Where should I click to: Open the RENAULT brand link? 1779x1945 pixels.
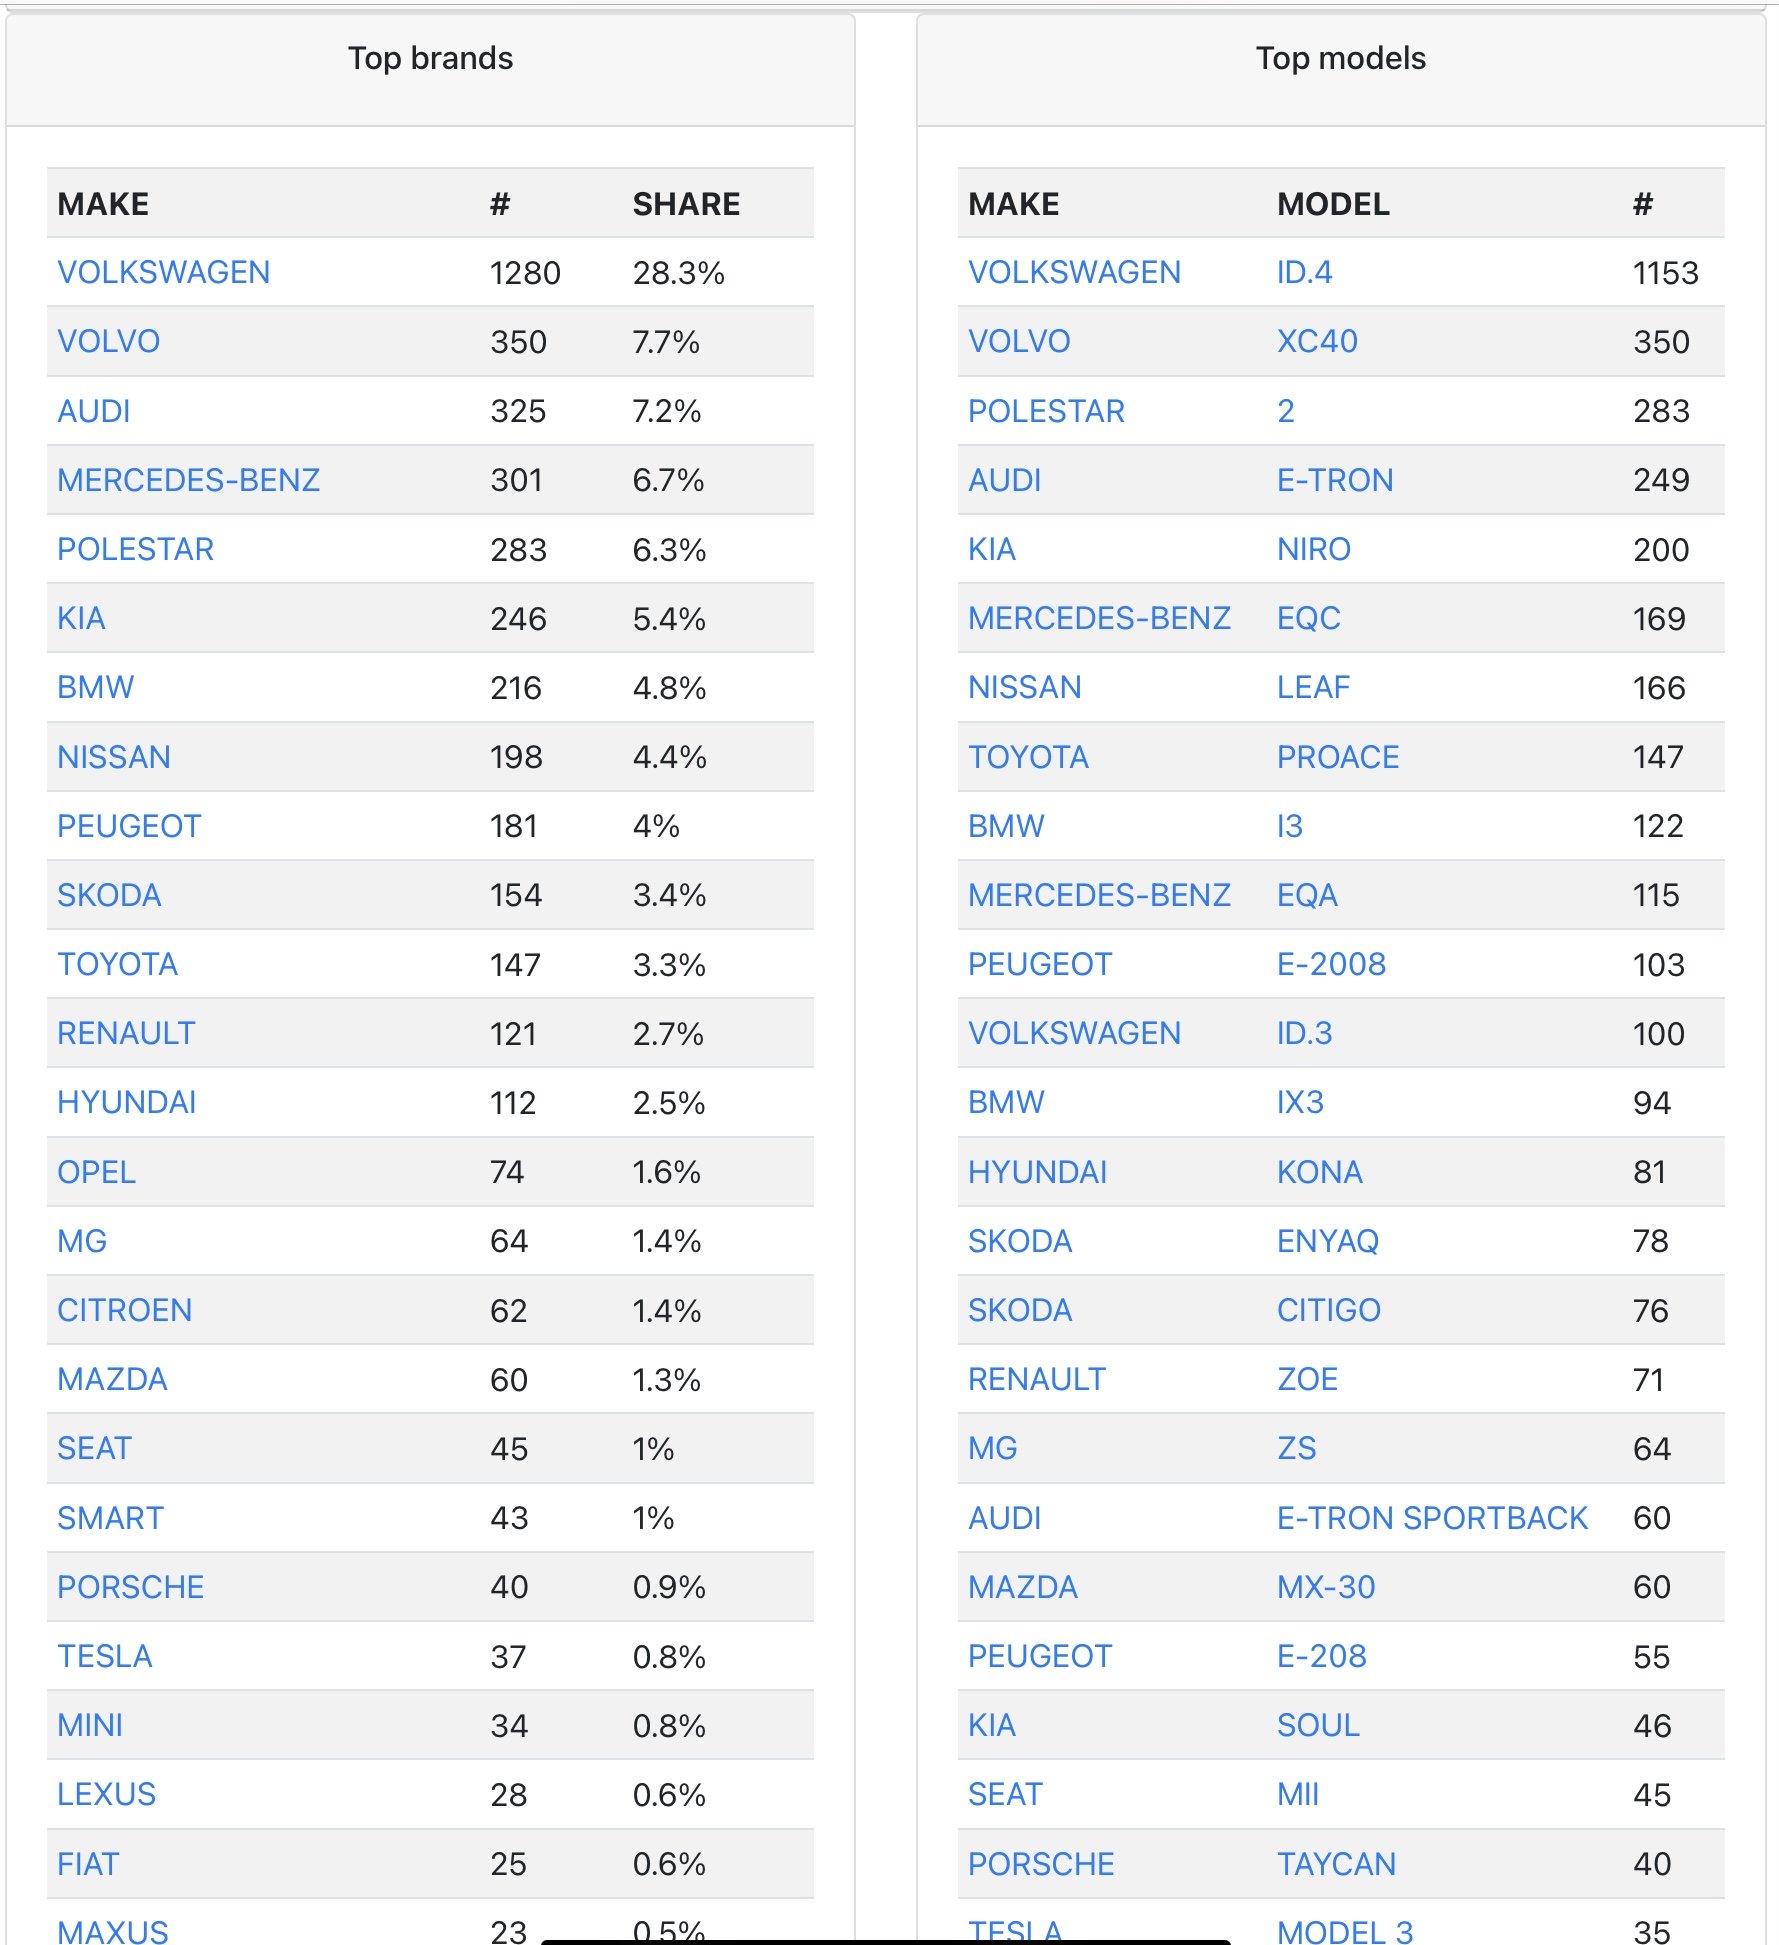[126, 1033]
